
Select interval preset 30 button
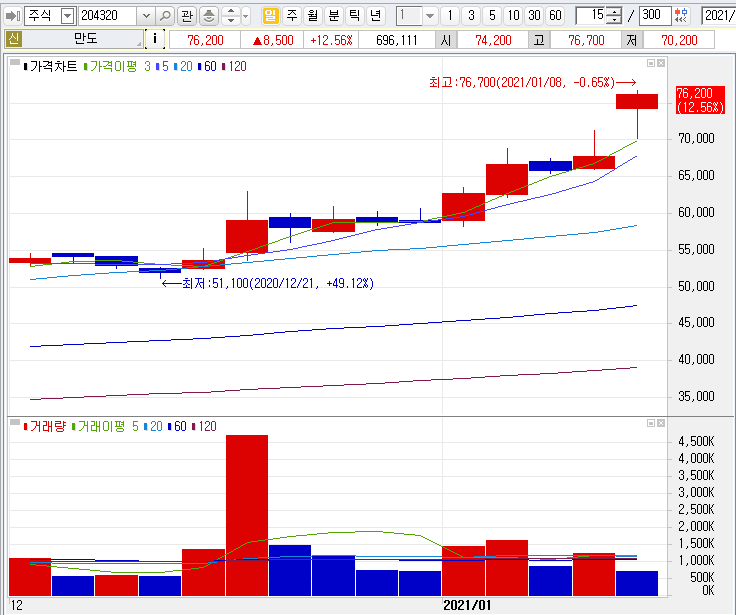coord(534,16)
